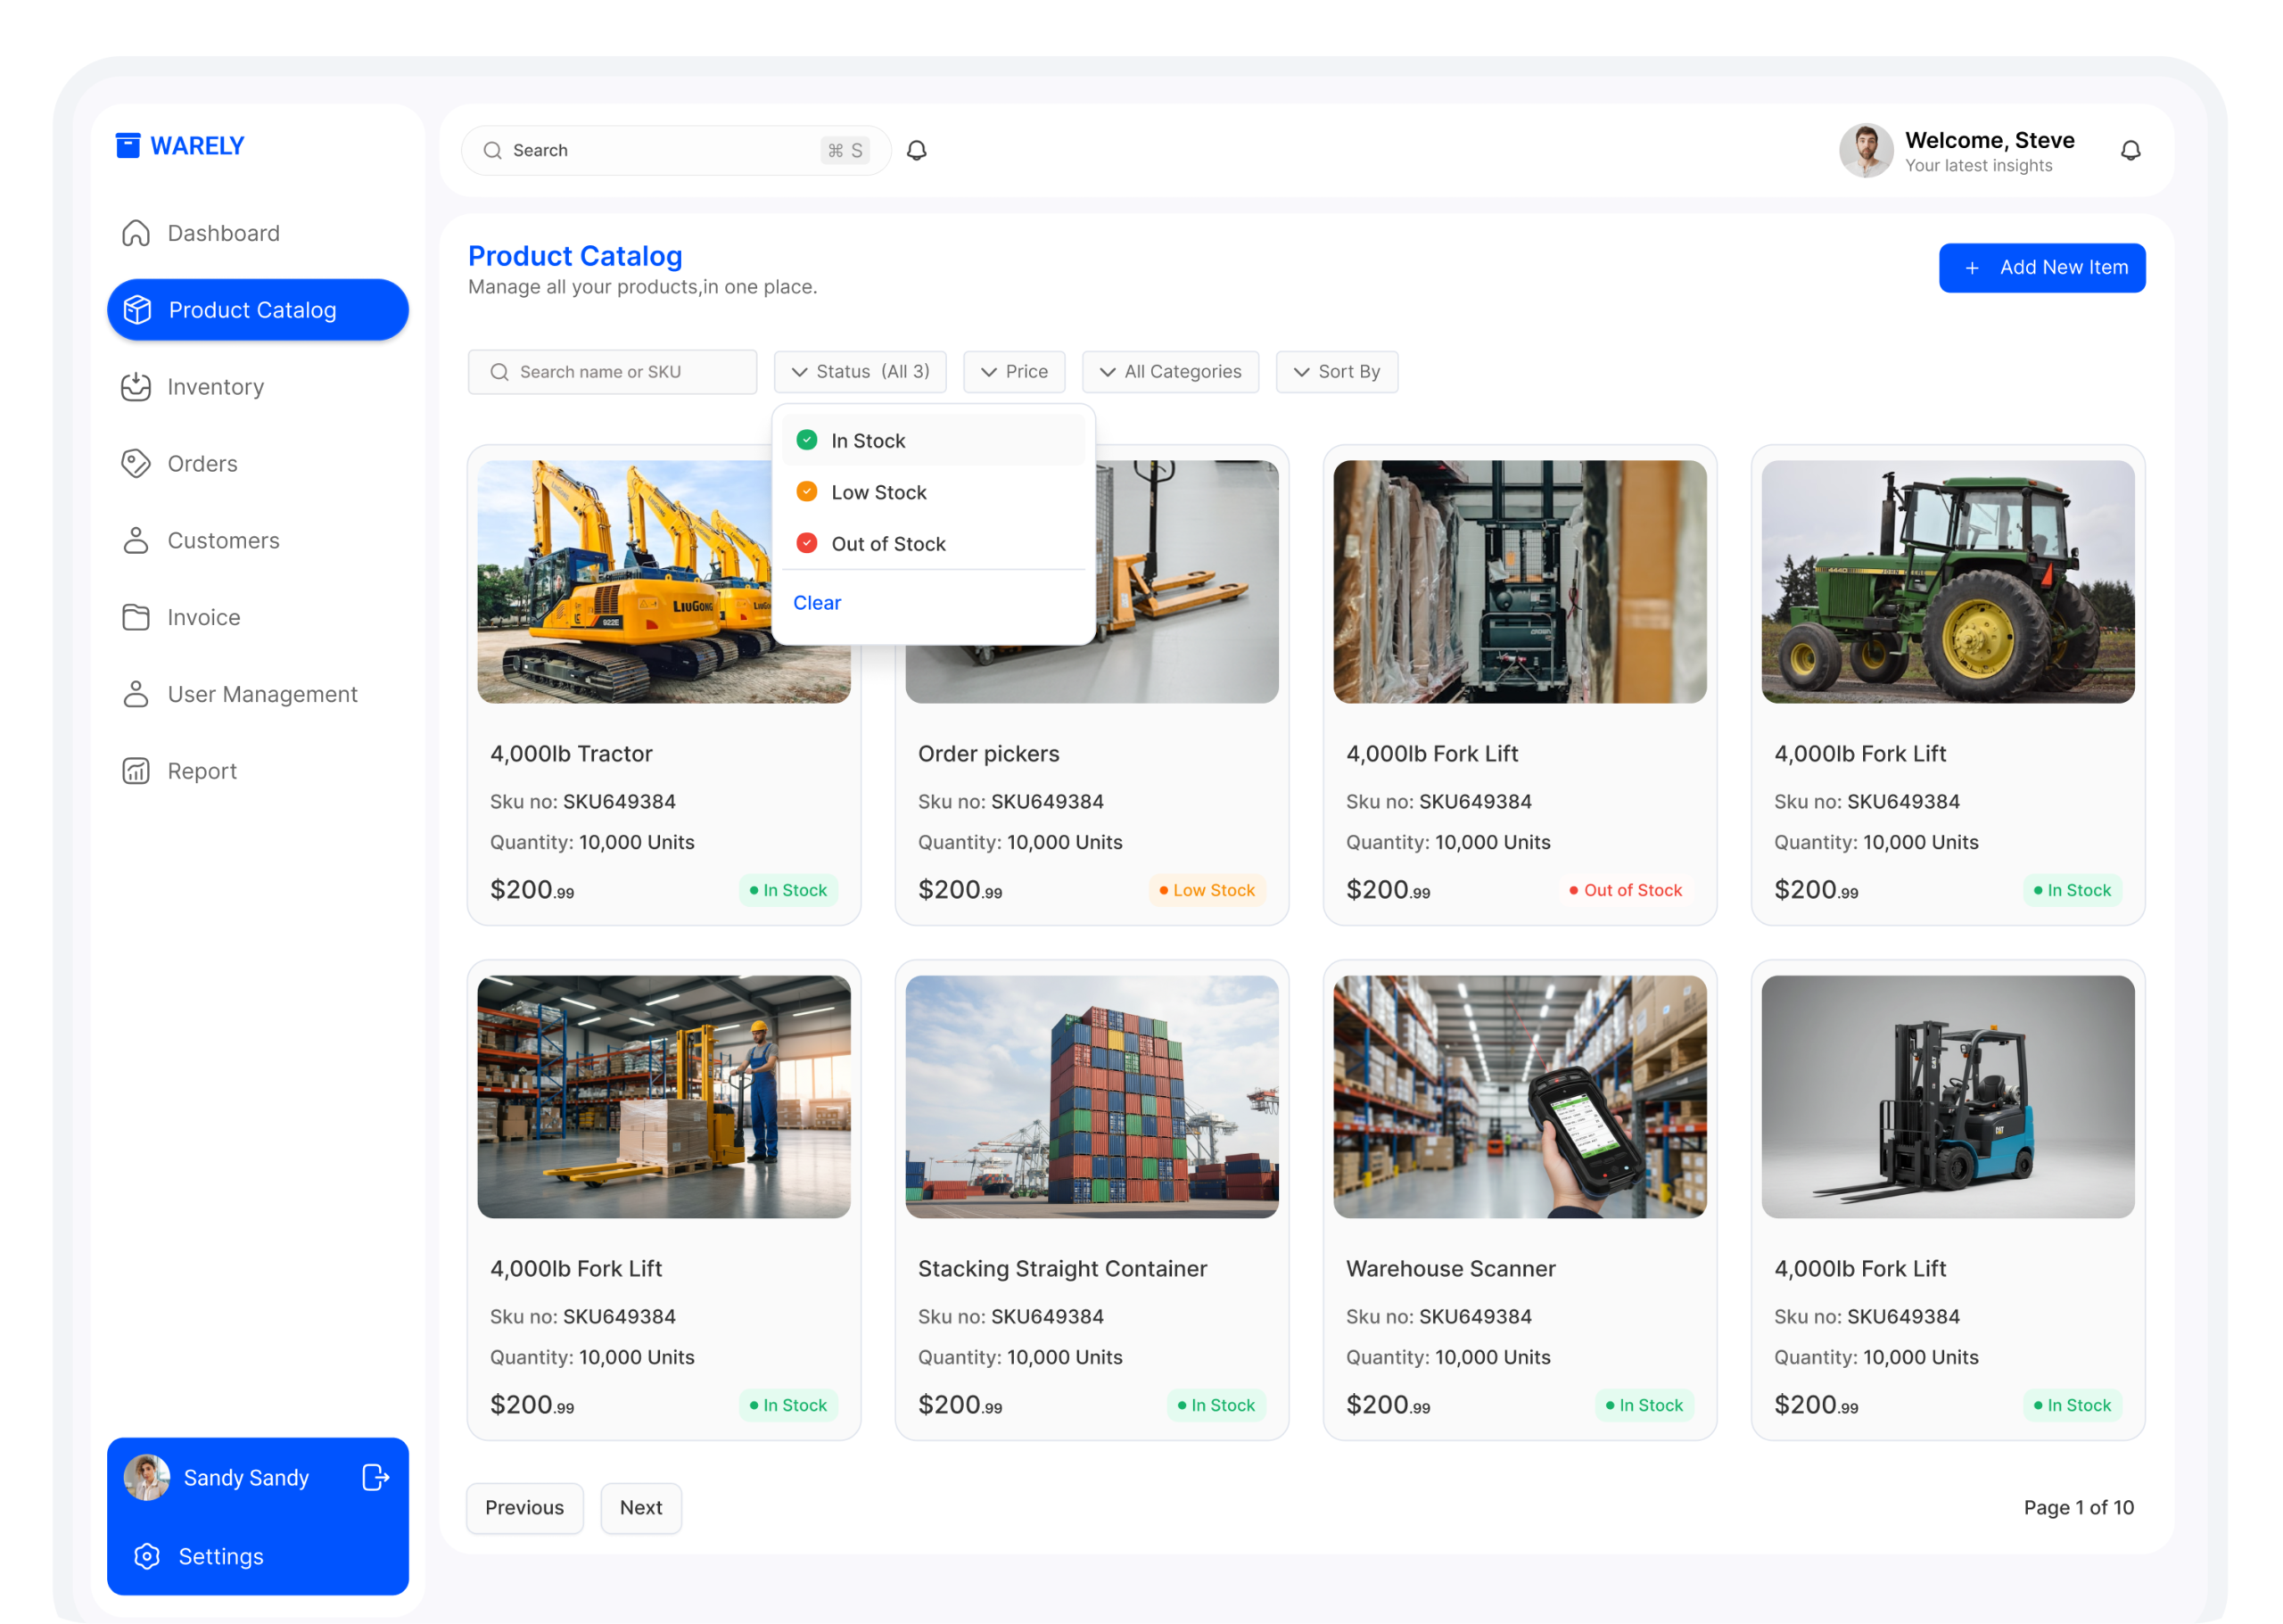Viewport: 2283px width, 1624px height.
Task: Expand the Price filter dropdown
Action: click(1014, 372)
